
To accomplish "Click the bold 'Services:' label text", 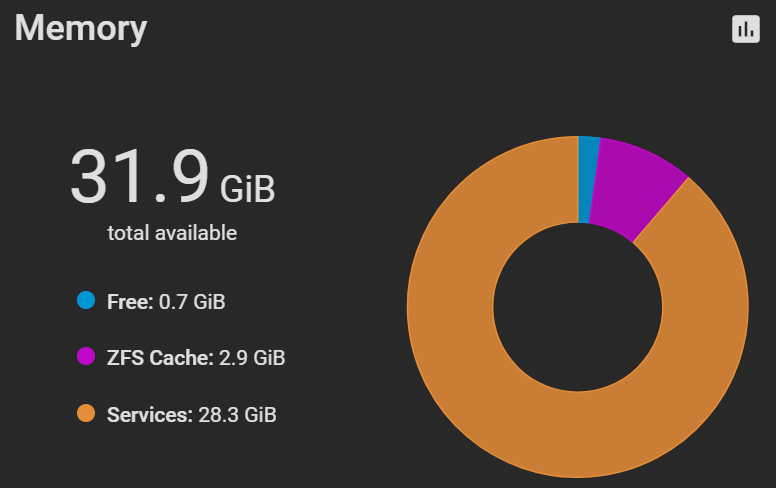I will (x=150, y=415).
